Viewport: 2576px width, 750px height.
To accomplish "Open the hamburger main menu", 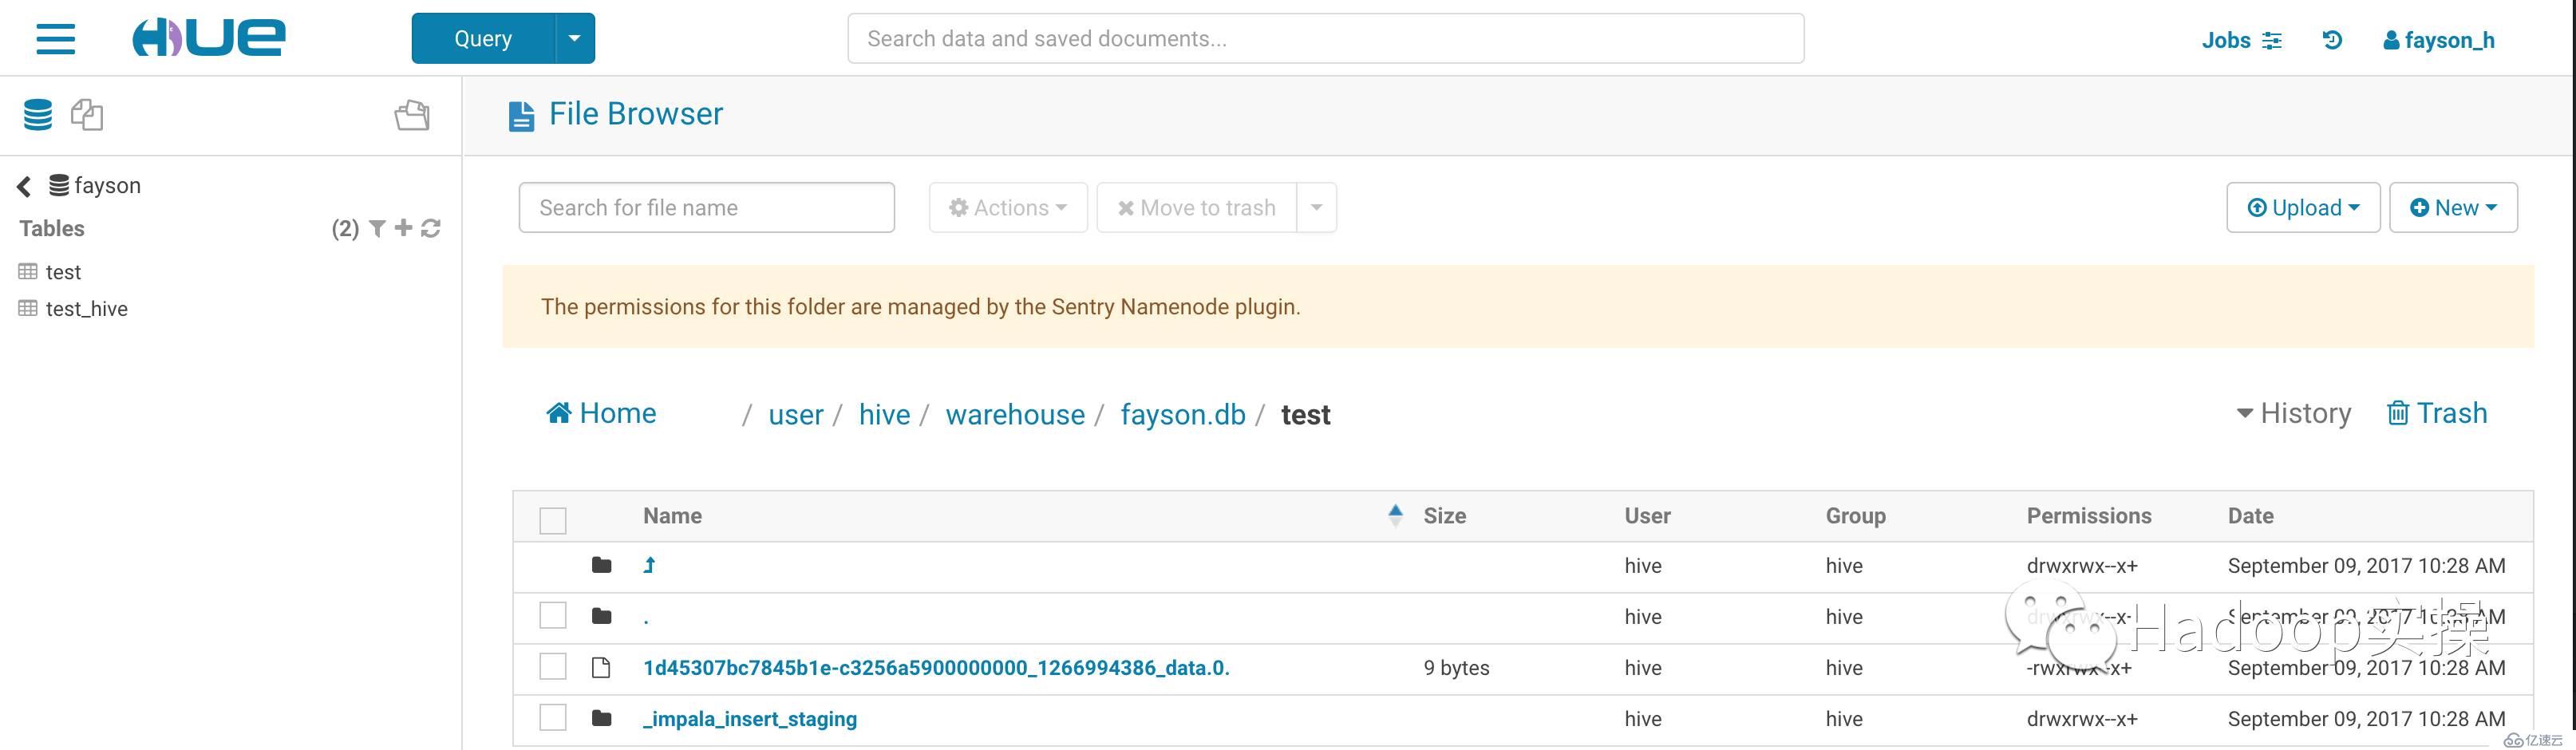I will click(x=56, y=39).
